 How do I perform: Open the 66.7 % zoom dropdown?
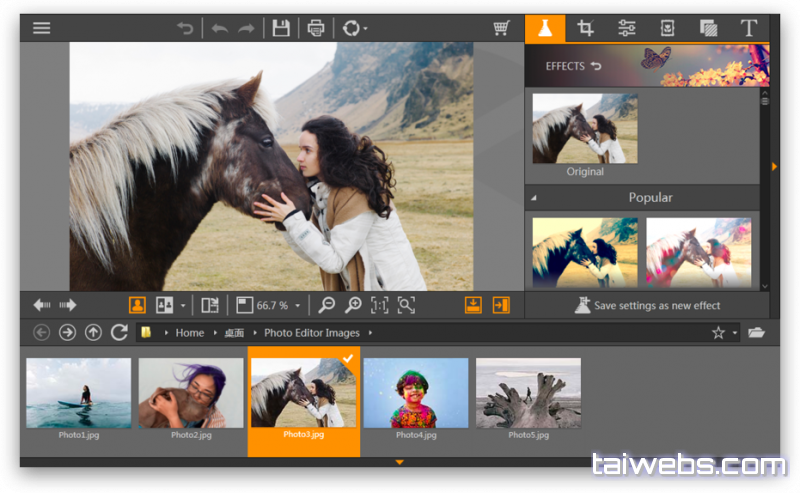click(x=296, y=306)
